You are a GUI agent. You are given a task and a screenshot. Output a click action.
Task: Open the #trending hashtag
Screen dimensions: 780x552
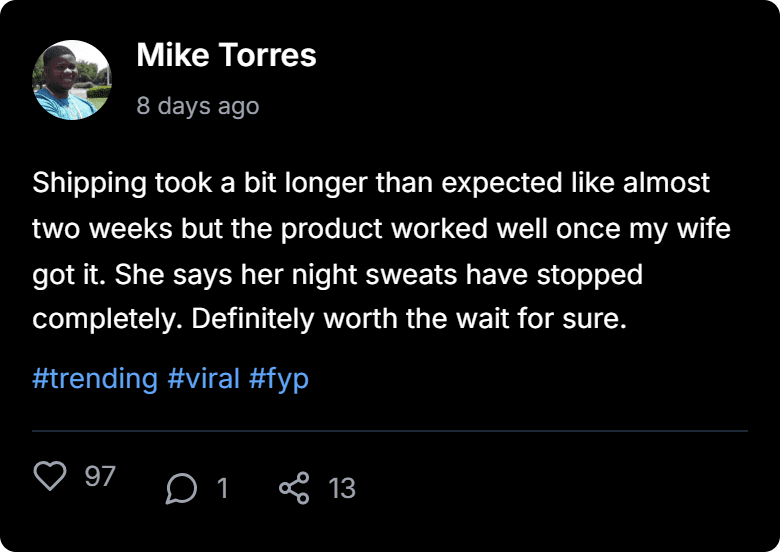[95, 379]
